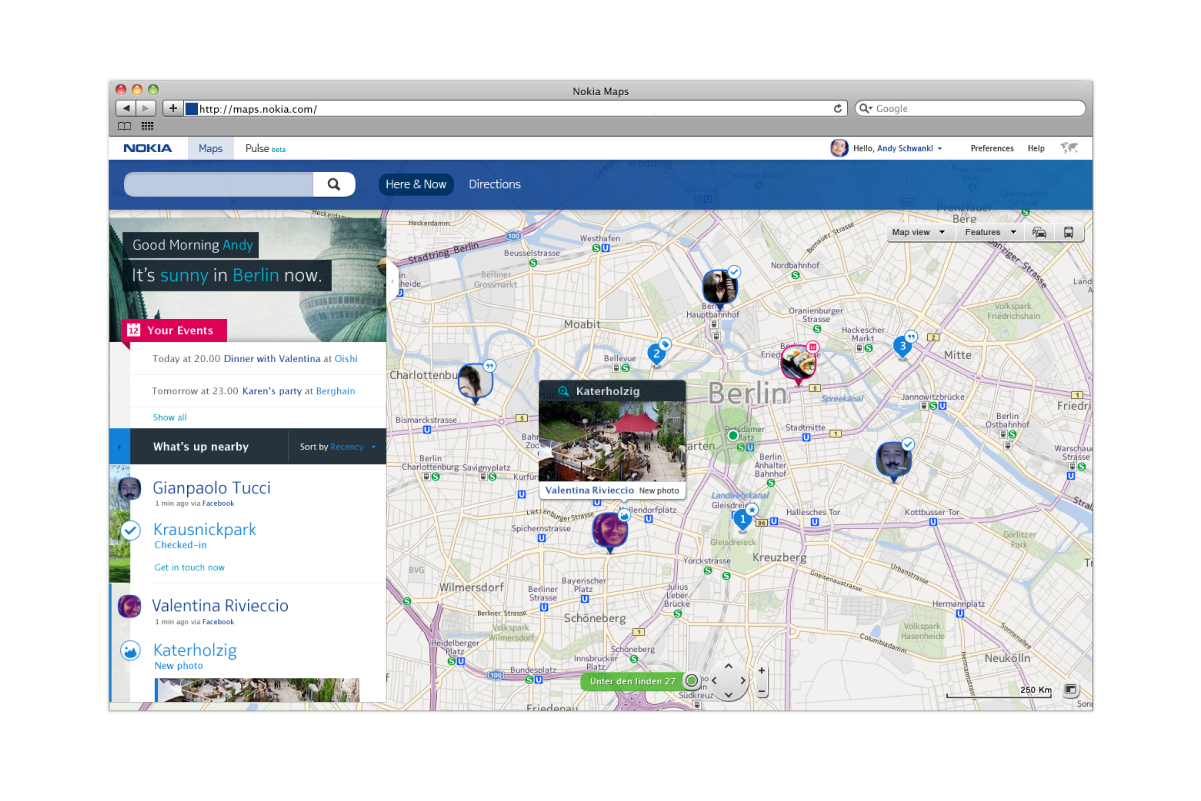Toggle the traffic car layer icon

(x=1040, y=232)
